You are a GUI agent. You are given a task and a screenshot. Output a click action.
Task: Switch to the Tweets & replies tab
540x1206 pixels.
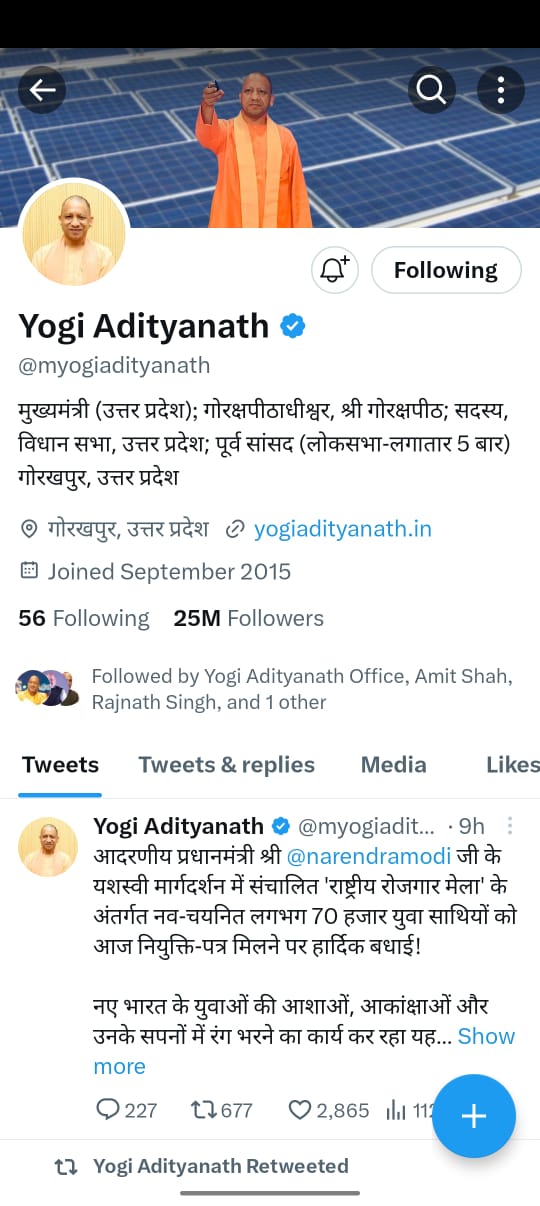point(226,764)
